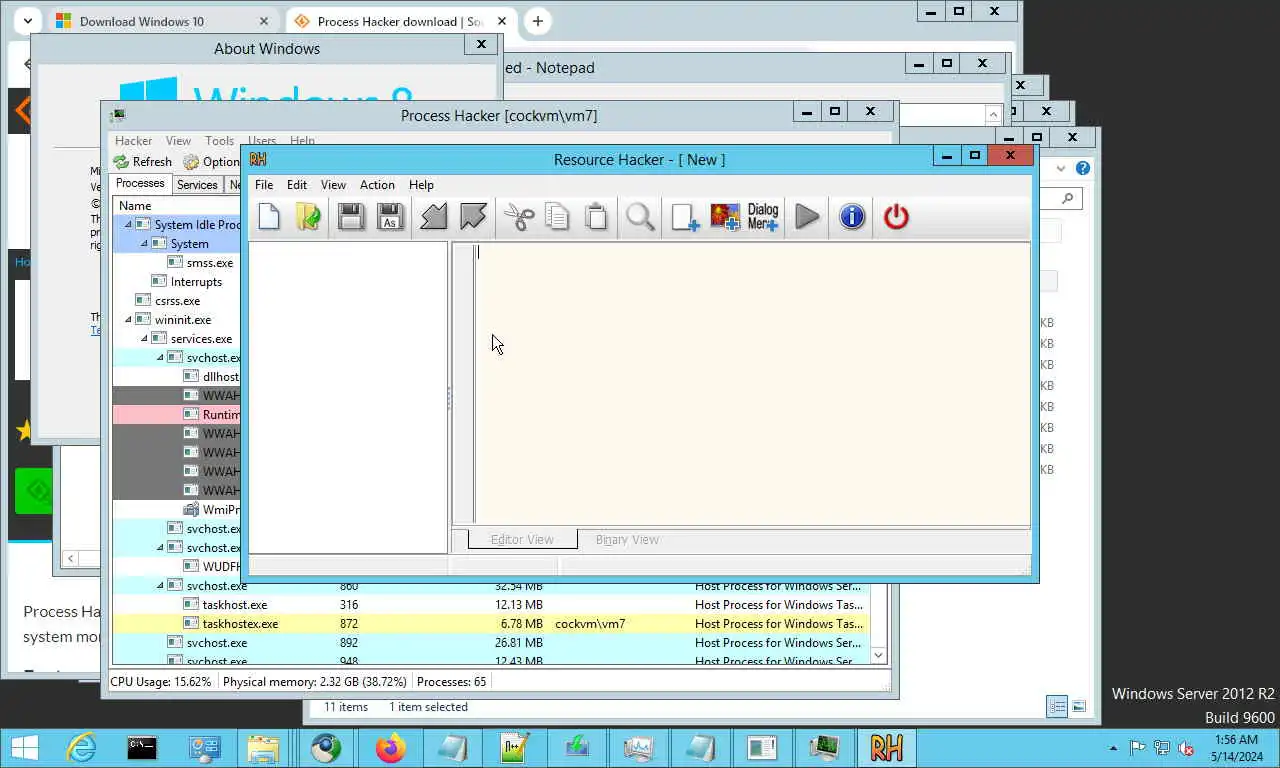The image size is (1280, 768).
Task: Open the Resource Hacker File menu
Action: click(264, 185)
